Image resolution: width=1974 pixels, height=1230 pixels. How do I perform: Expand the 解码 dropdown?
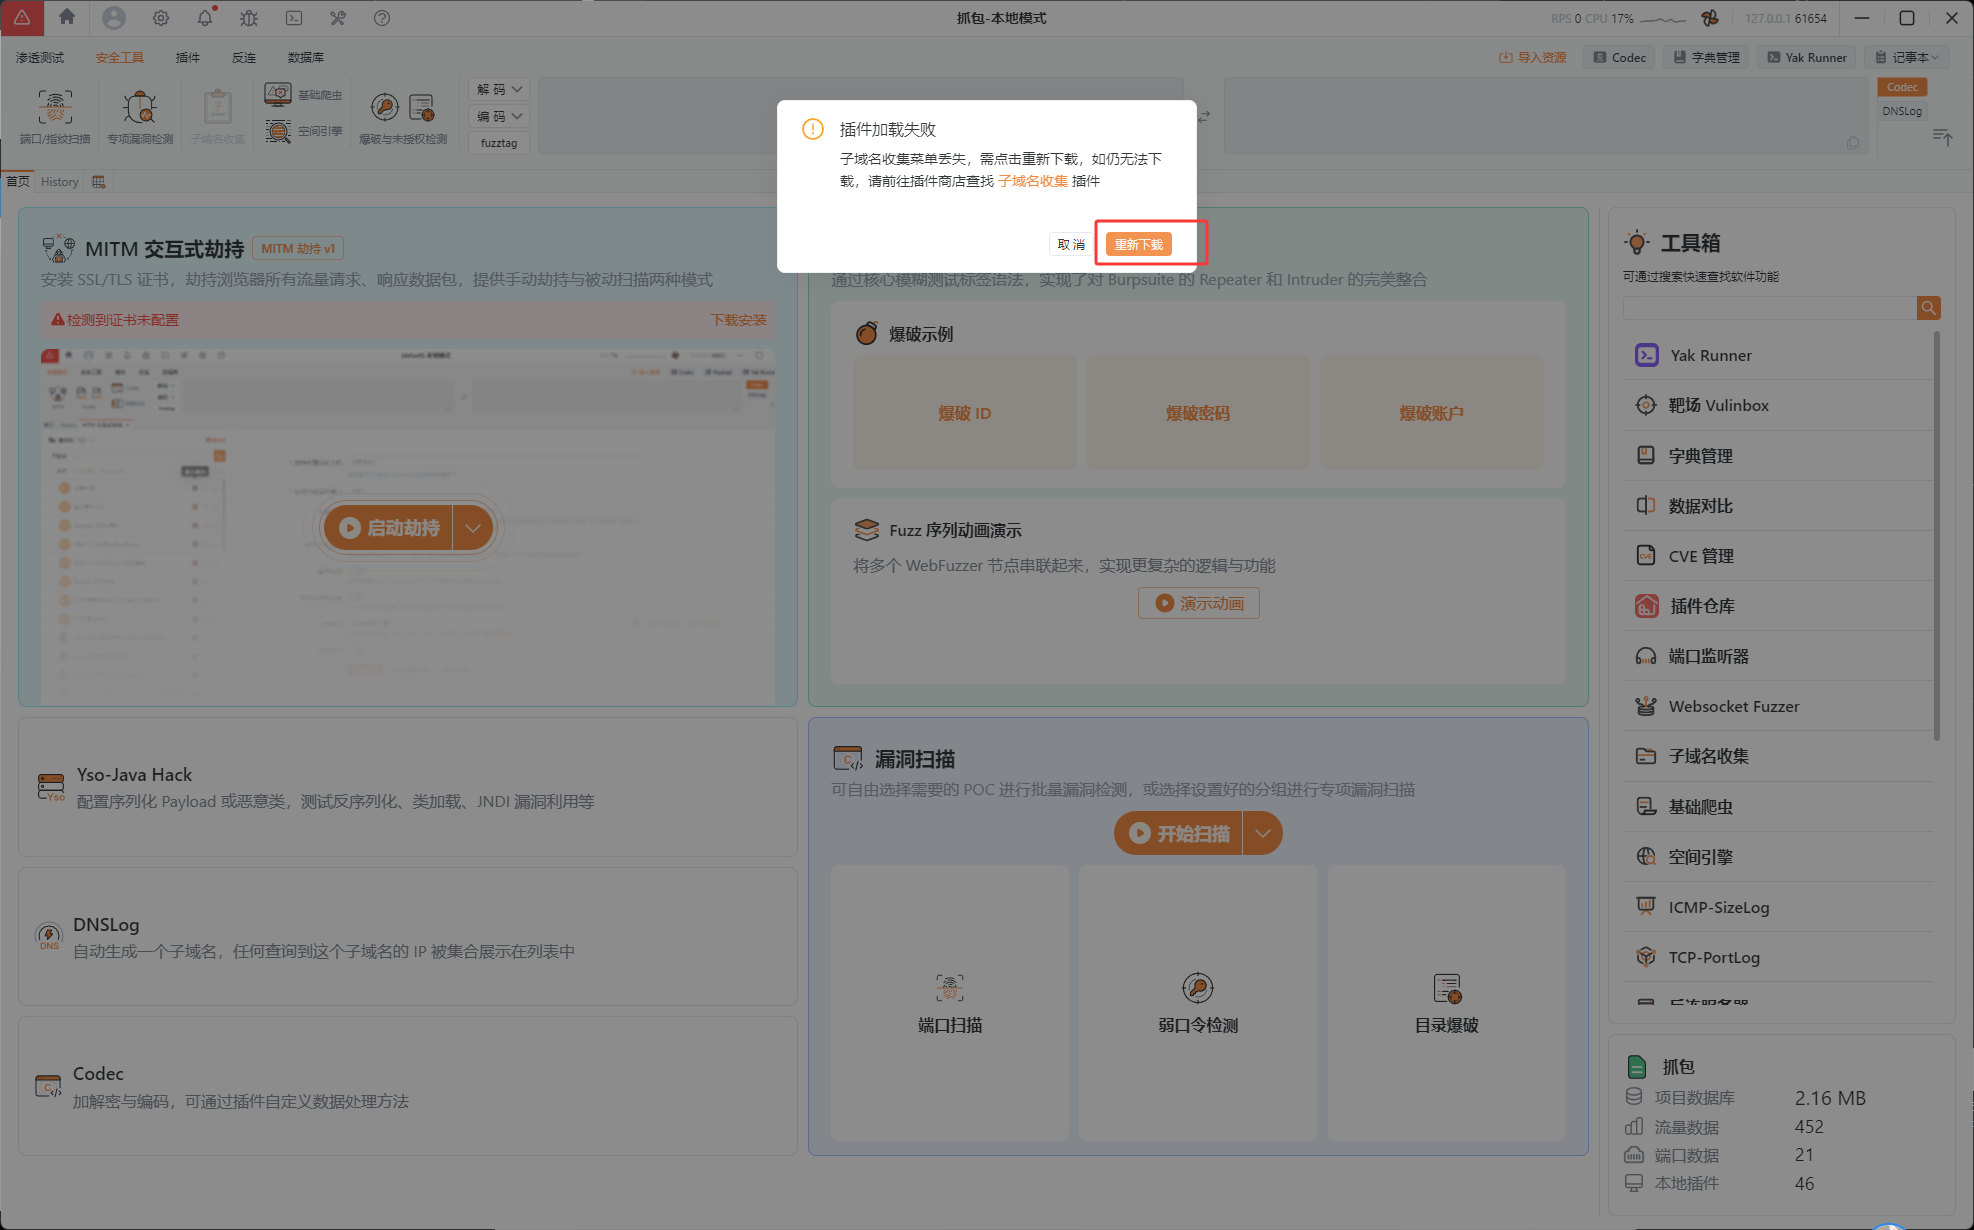point(499,89)
